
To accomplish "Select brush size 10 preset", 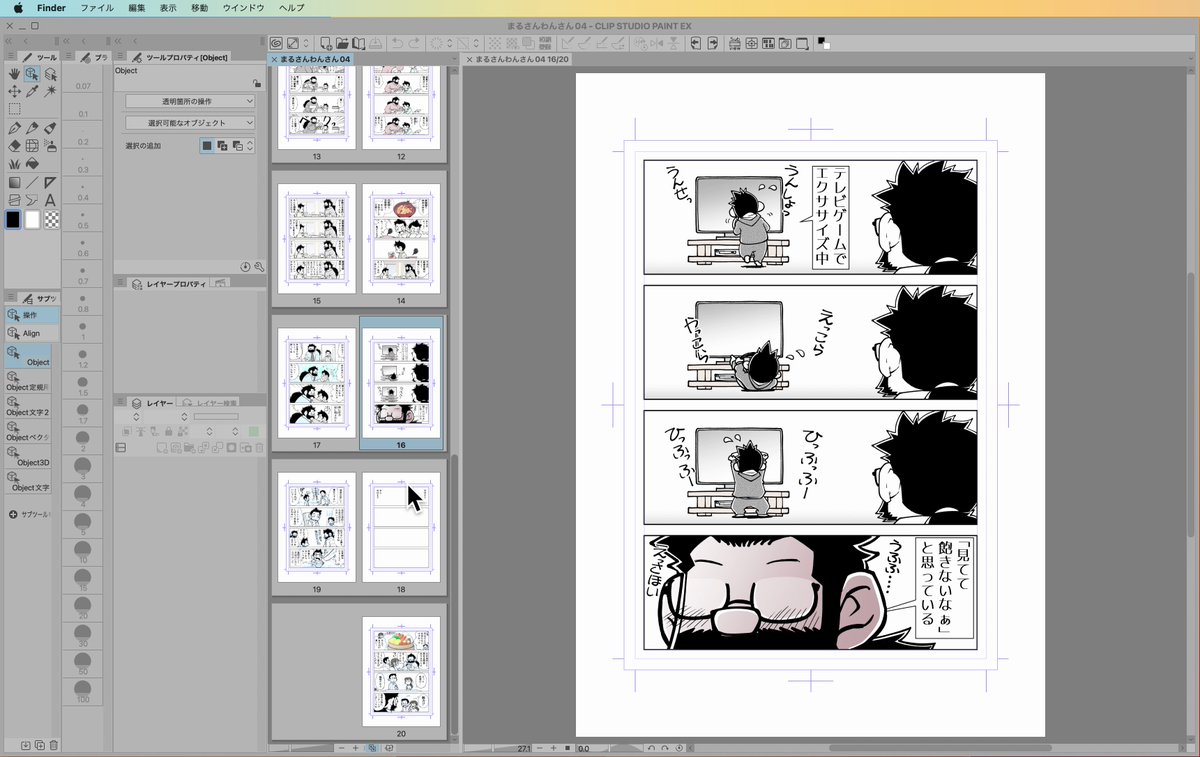I will 83,553.
